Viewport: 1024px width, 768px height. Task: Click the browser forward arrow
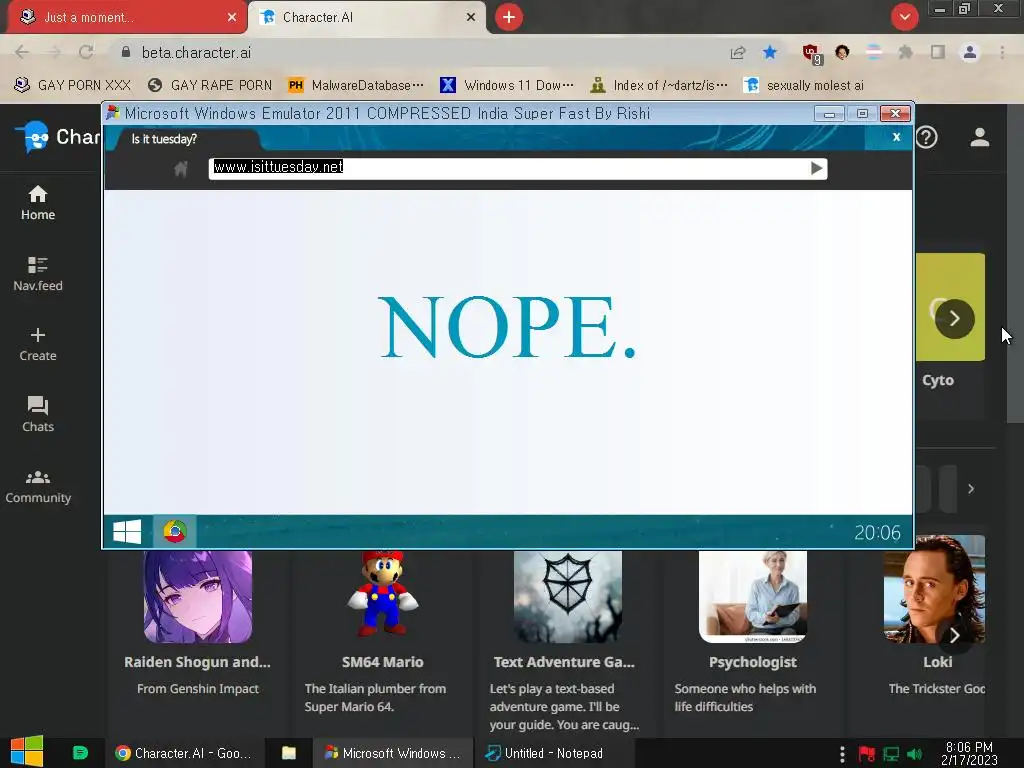click(54, 52)
